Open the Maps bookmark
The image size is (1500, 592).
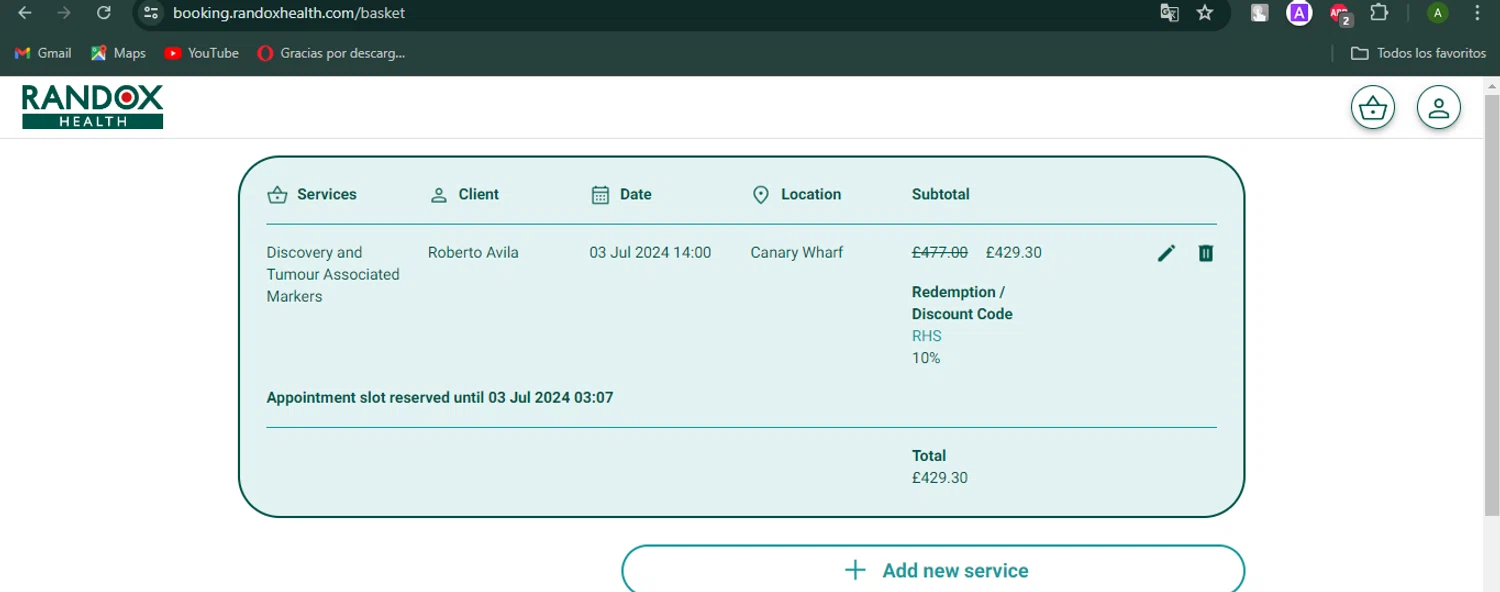click(x=118, y=53)
